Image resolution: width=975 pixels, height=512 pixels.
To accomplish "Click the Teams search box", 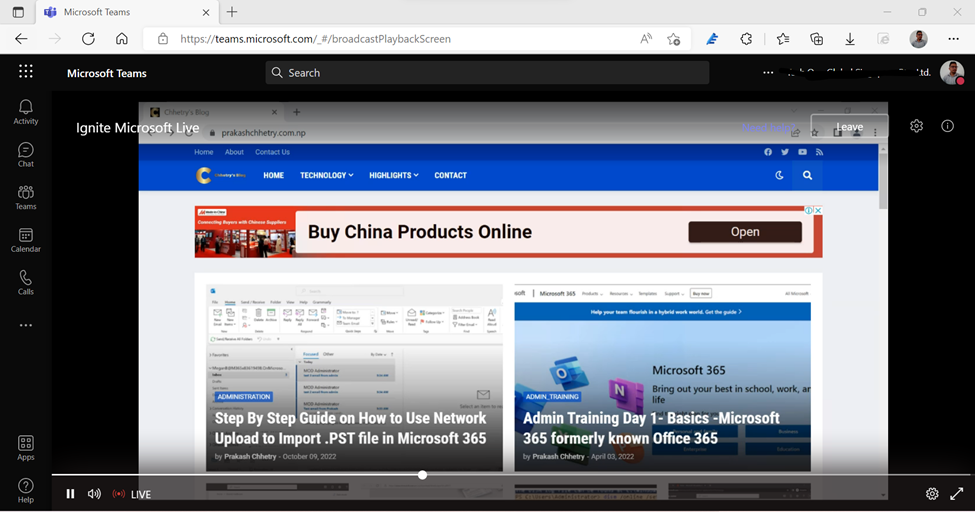I will [x=487, y=73].
